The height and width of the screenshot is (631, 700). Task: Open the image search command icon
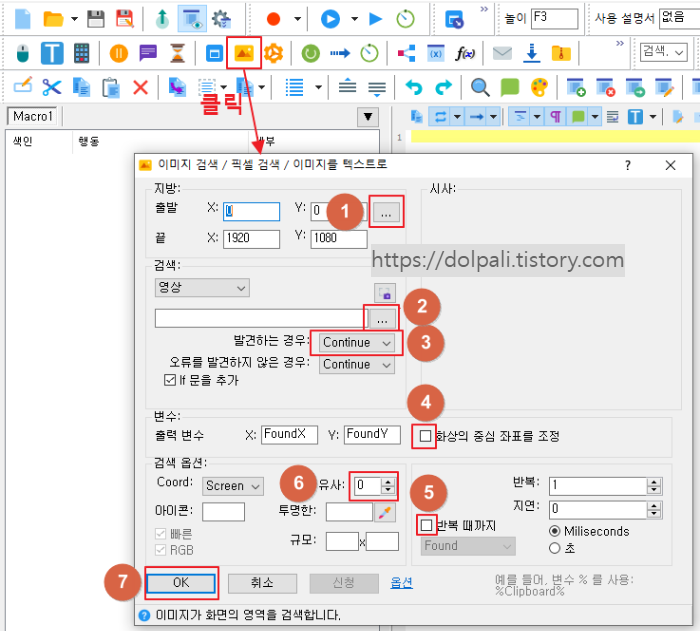tap(244, 53)
